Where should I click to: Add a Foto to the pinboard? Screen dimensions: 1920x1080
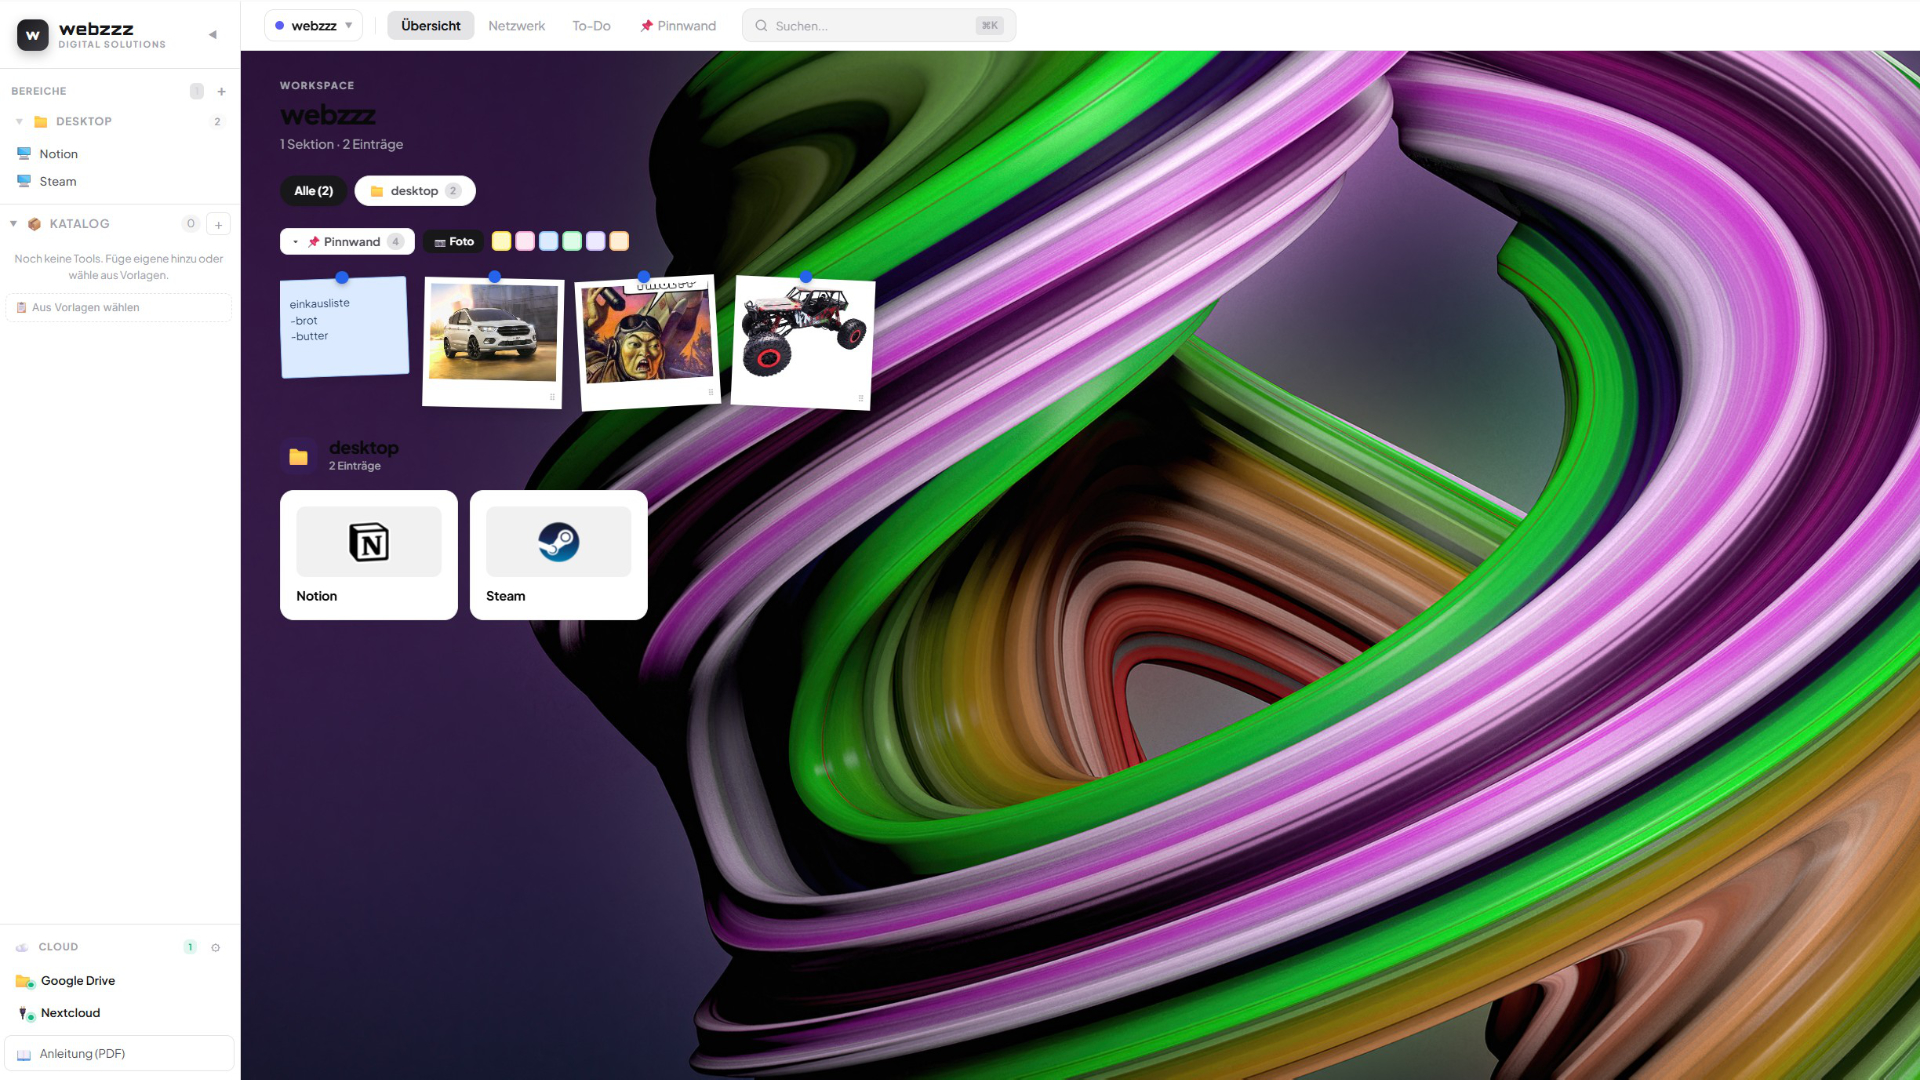click(454, 241)
